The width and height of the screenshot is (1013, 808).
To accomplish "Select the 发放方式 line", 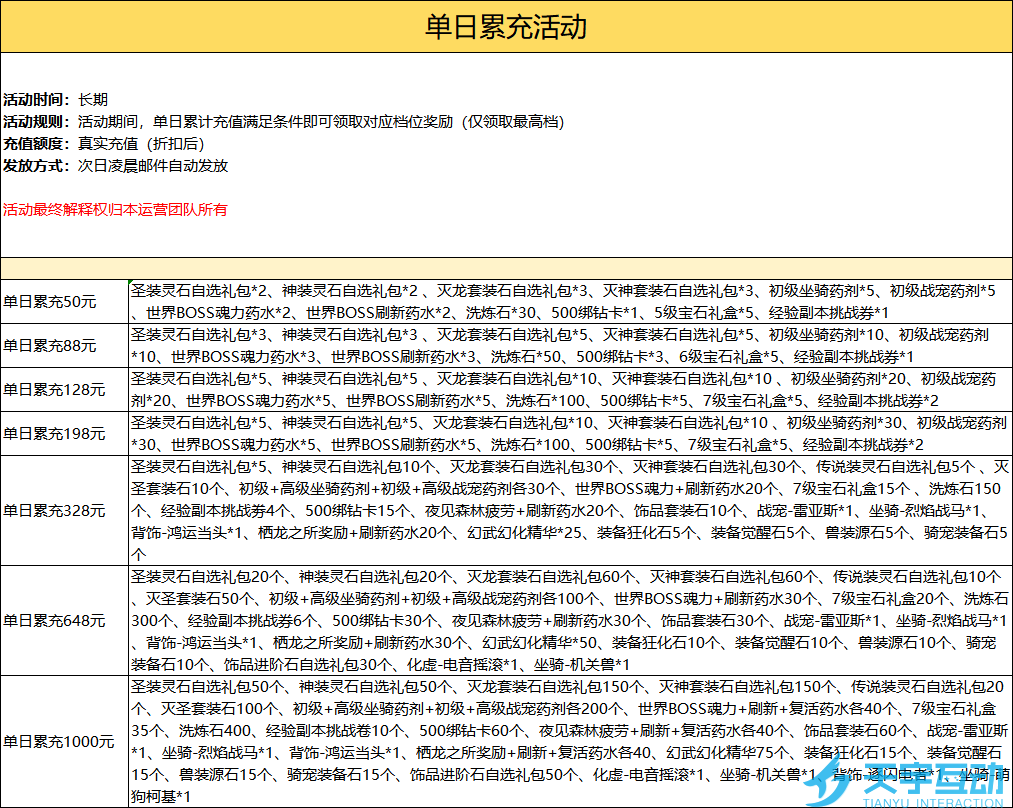I will (x=115, y=166).
